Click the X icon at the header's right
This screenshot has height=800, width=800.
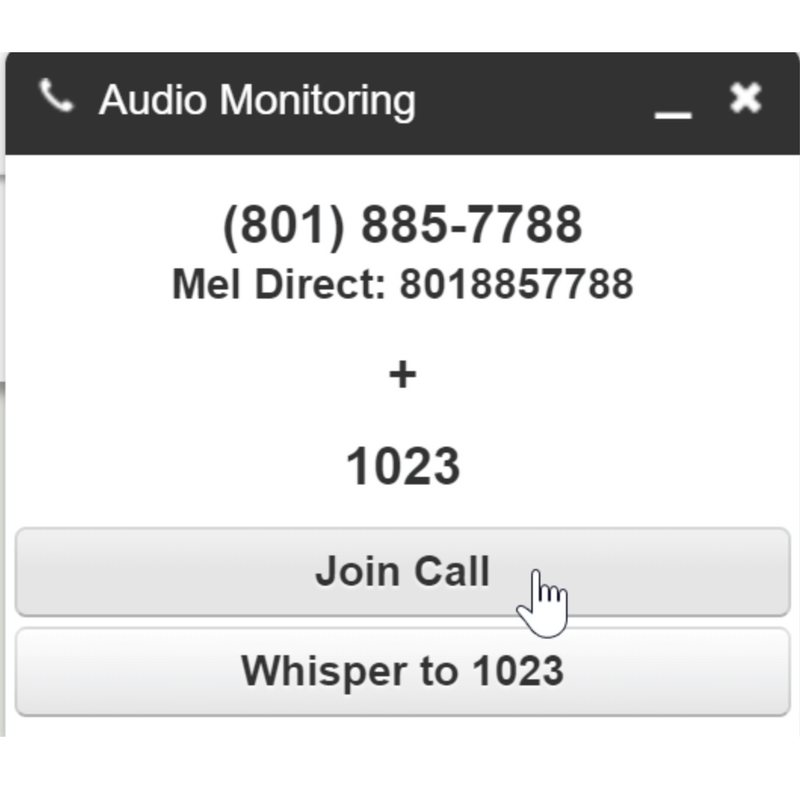(745, 98)
